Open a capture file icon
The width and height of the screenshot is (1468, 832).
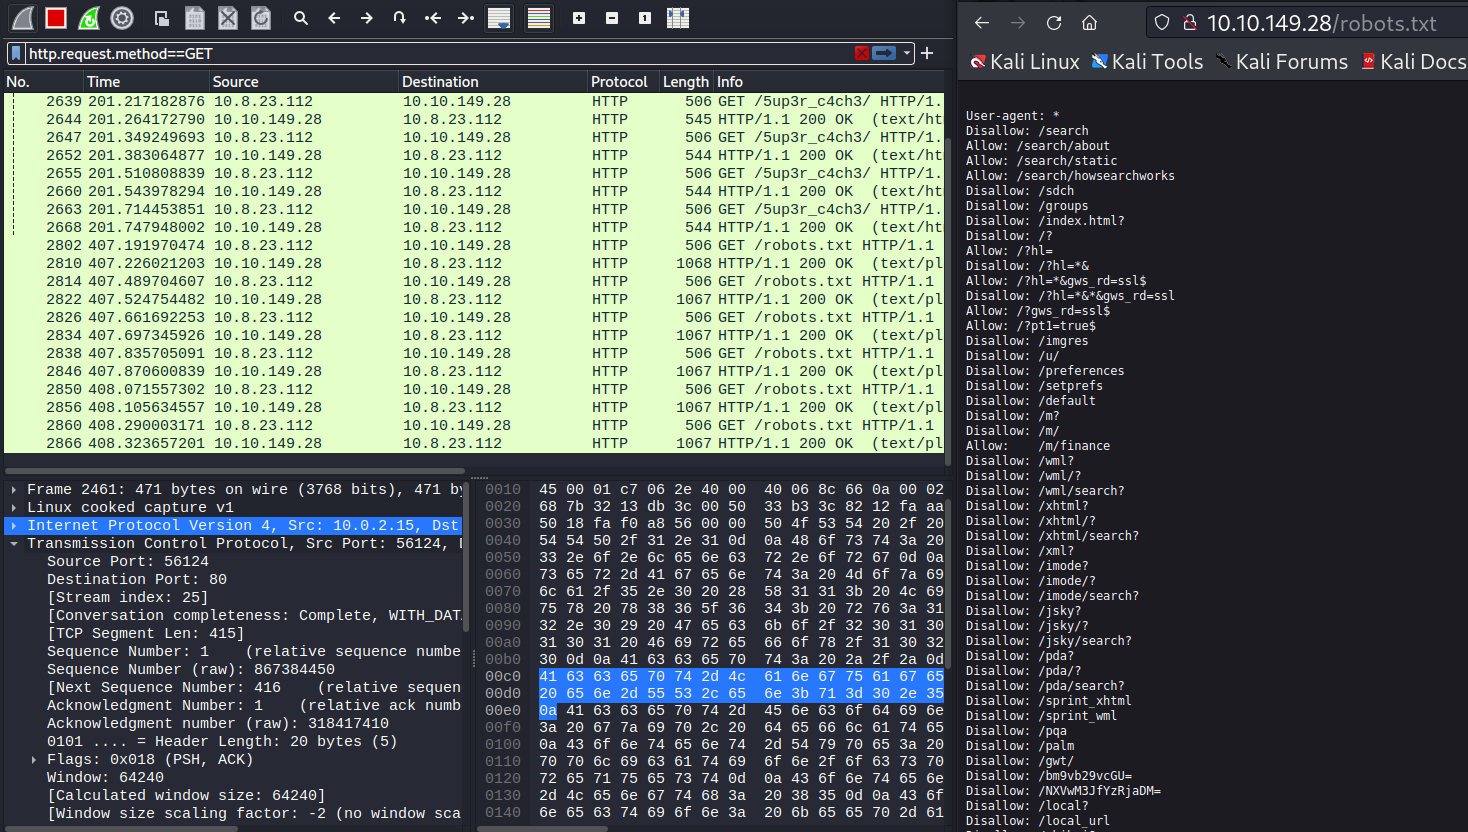(x=162, y=18)
